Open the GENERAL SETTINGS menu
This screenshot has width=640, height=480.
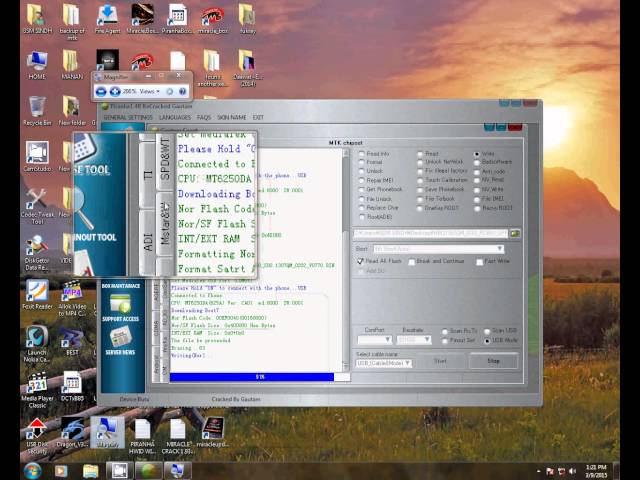128,118
